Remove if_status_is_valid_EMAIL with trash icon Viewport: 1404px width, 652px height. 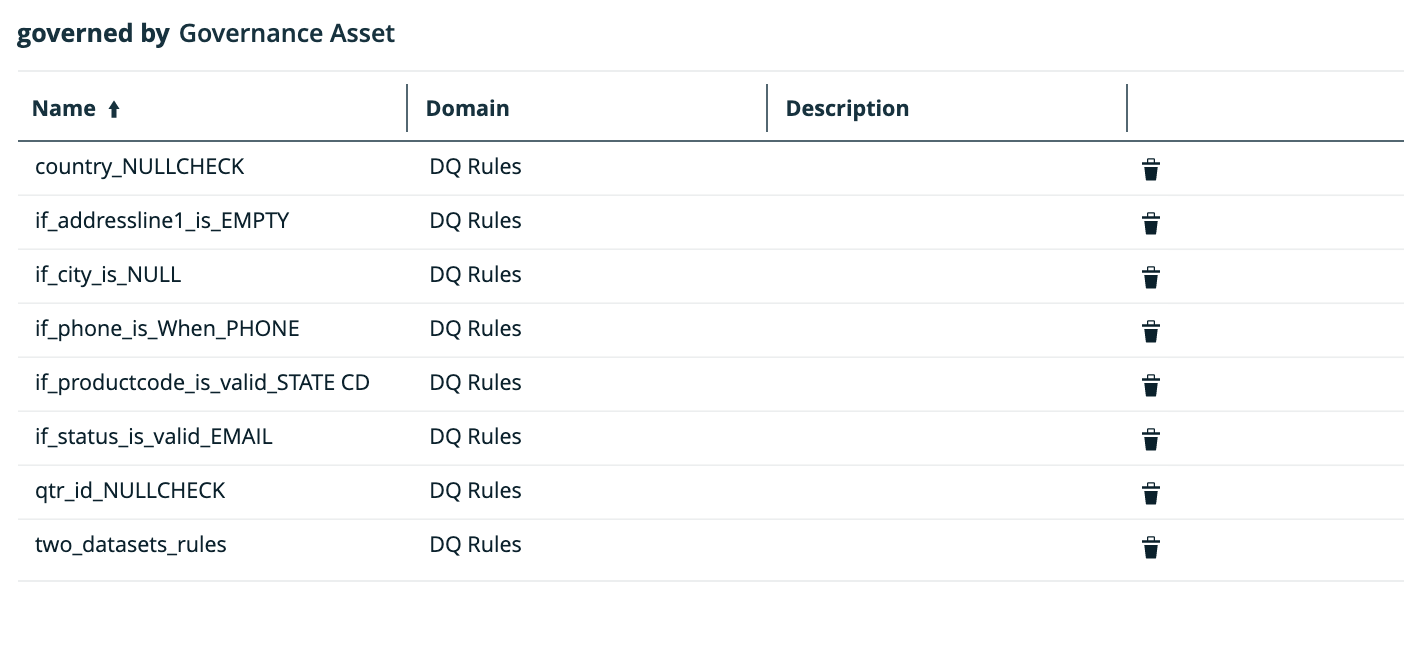coord(1151,439)
